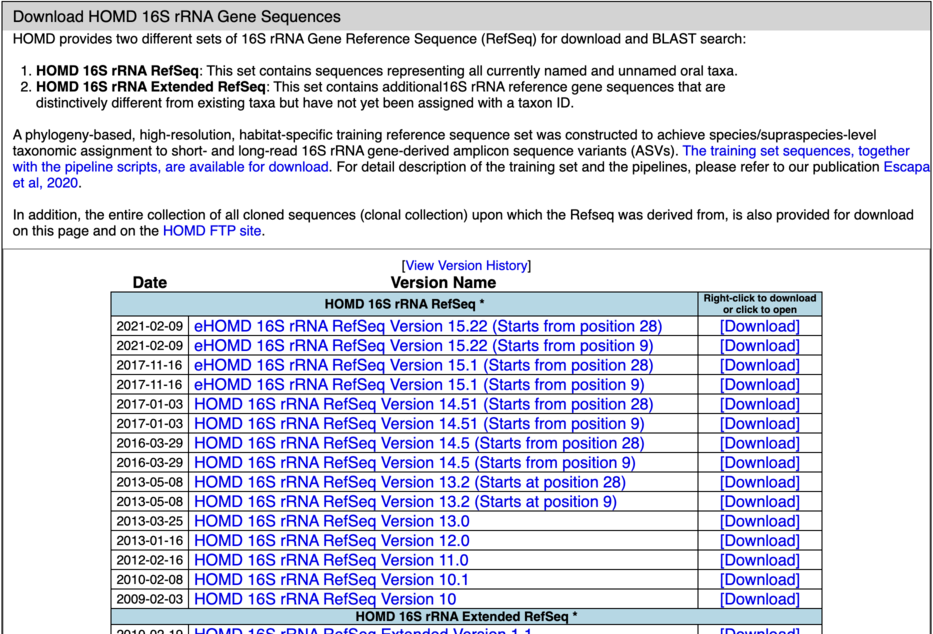Open HOMD RefSeq Version 14.51 position 28
The height and width of the screenshot is (634, 933).
423,404
